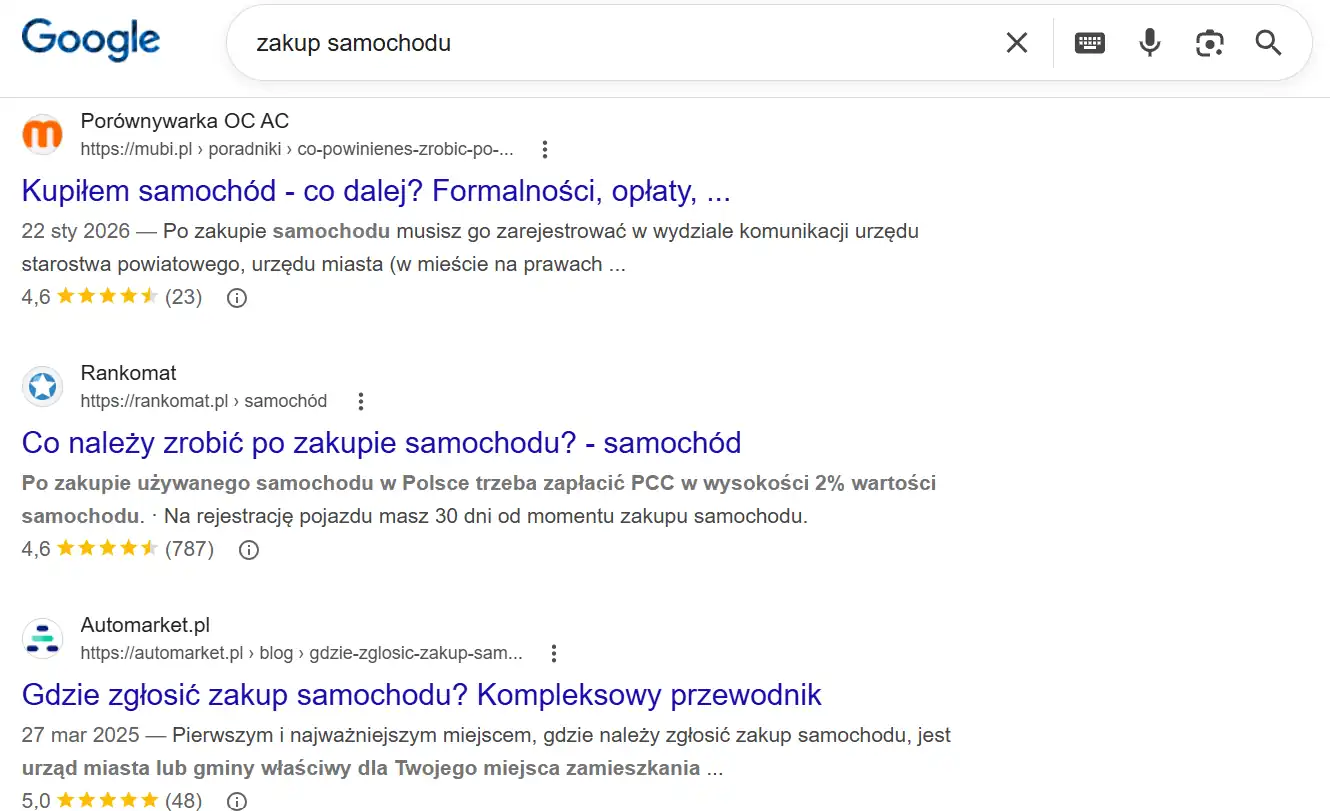Image resolution: width=1330 pixels, height=811 pixels.
Task: Open the info icon beside the 4,6 (23) rating
Action: [x=236, y=297]
